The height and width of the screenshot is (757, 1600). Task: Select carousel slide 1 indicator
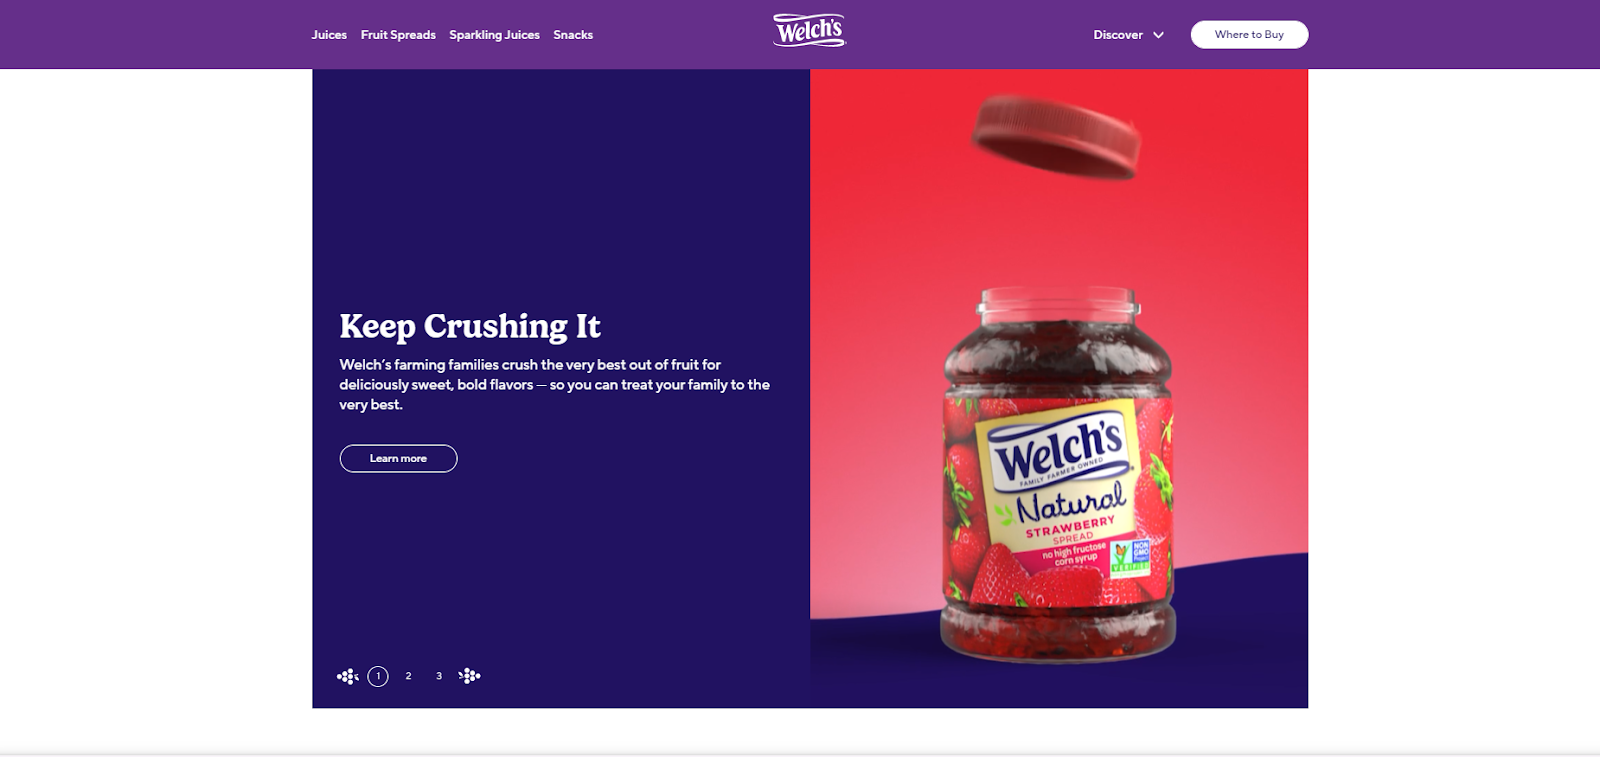click(378, 677)
